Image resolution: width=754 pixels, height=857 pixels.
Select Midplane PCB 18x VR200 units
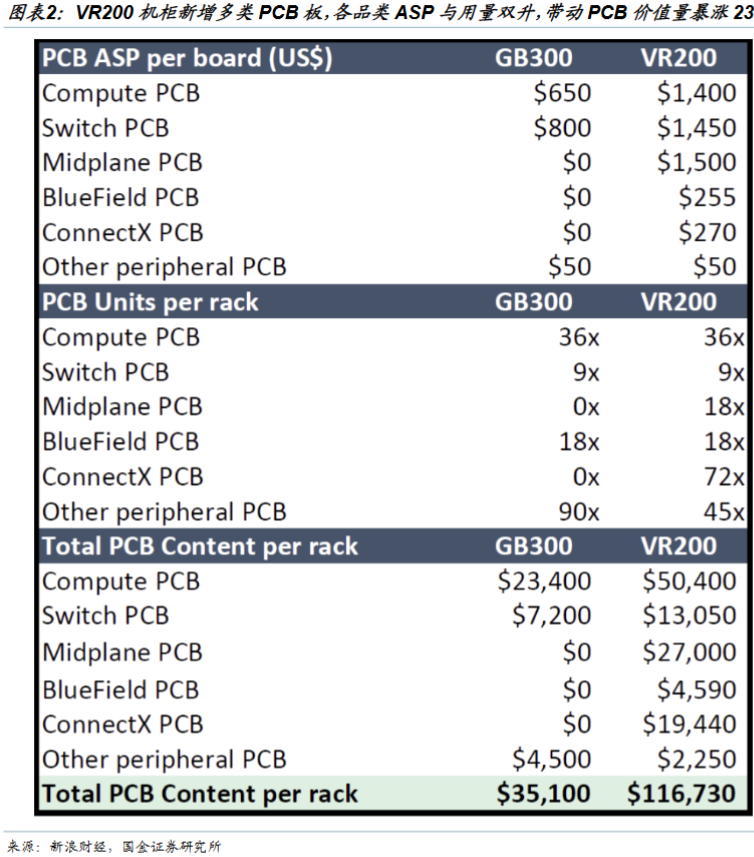point(724,407)
